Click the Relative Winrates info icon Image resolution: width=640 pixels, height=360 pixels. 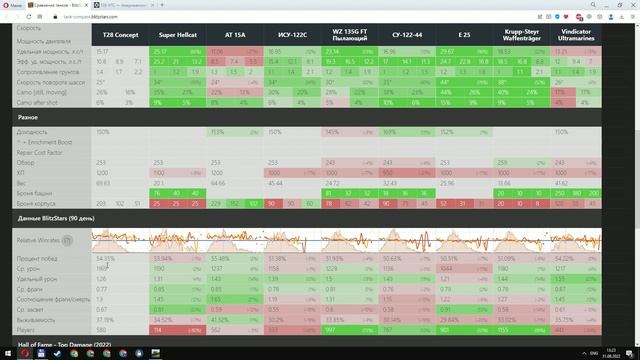click(67, 240)
